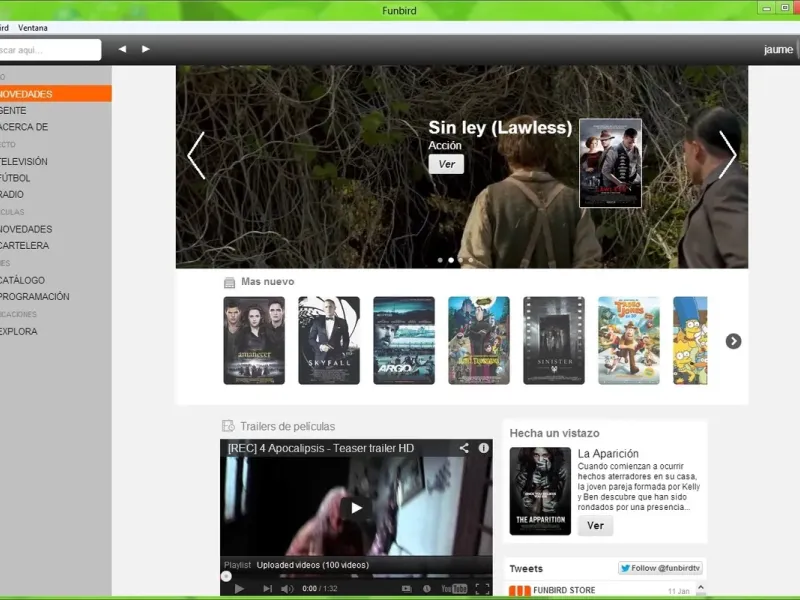Open the Ventana menu
Viewport: 800px width, 600px height.
(33, 28)
